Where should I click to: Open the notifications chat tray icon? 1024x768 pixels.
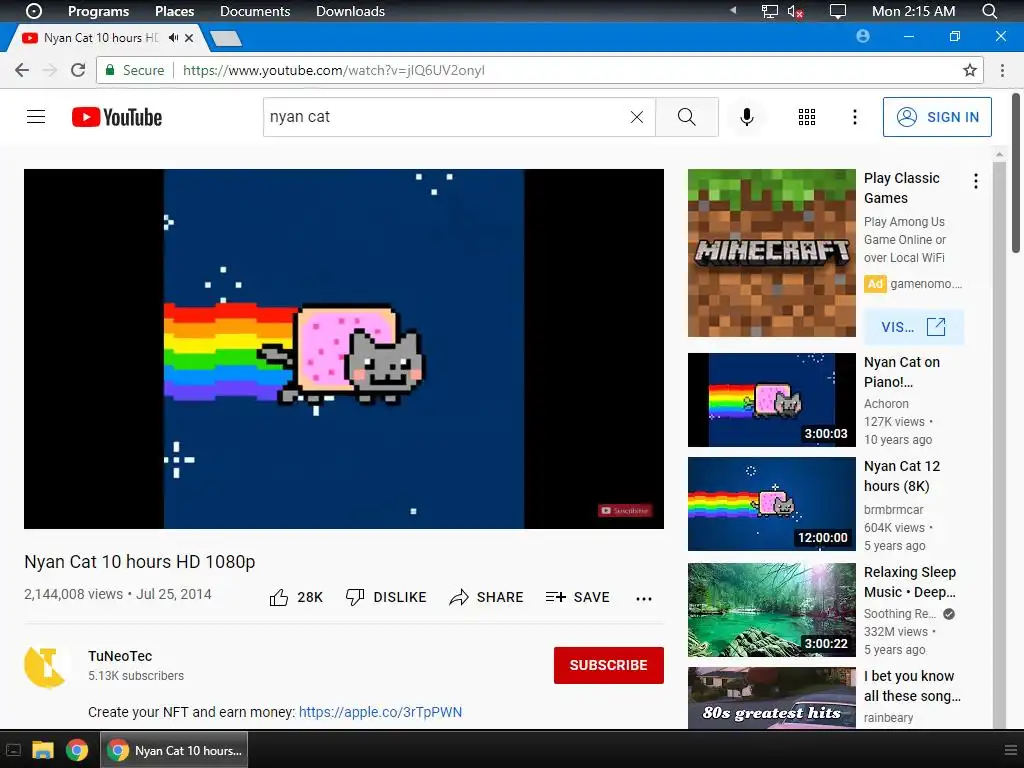tap(837, 11)
